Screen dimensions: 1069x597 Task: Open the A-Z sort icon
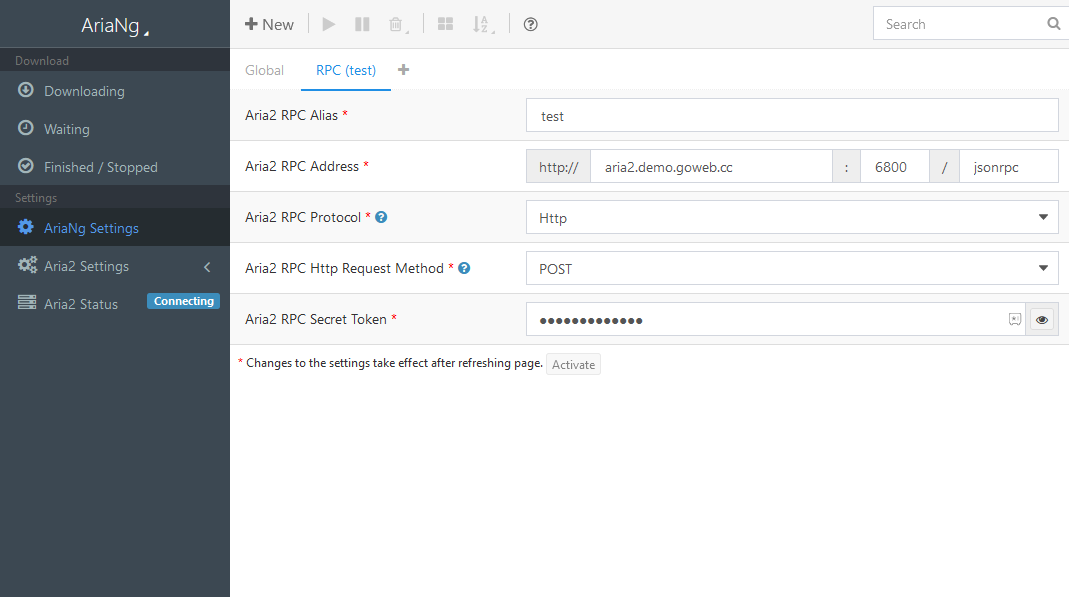click(x=482, y=23)
